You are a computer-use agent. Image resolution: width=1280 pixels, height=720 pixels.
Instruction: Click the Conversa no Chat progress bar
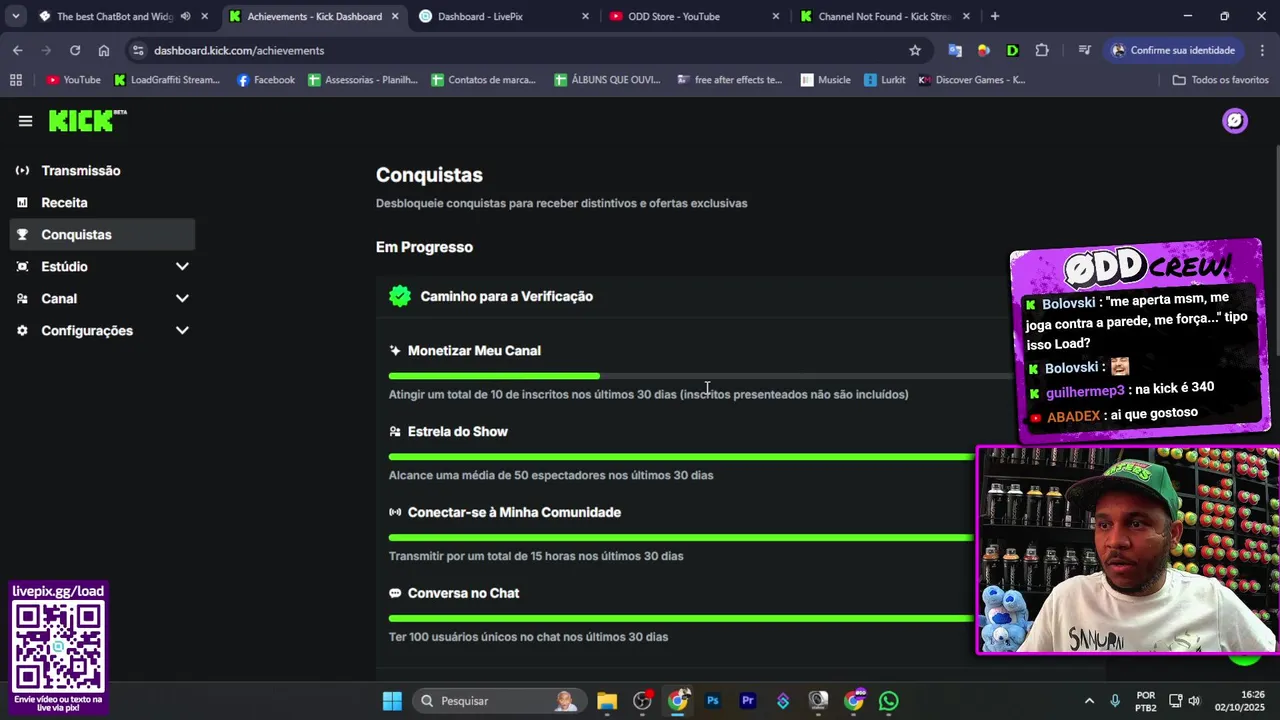(x=681, y=619)
